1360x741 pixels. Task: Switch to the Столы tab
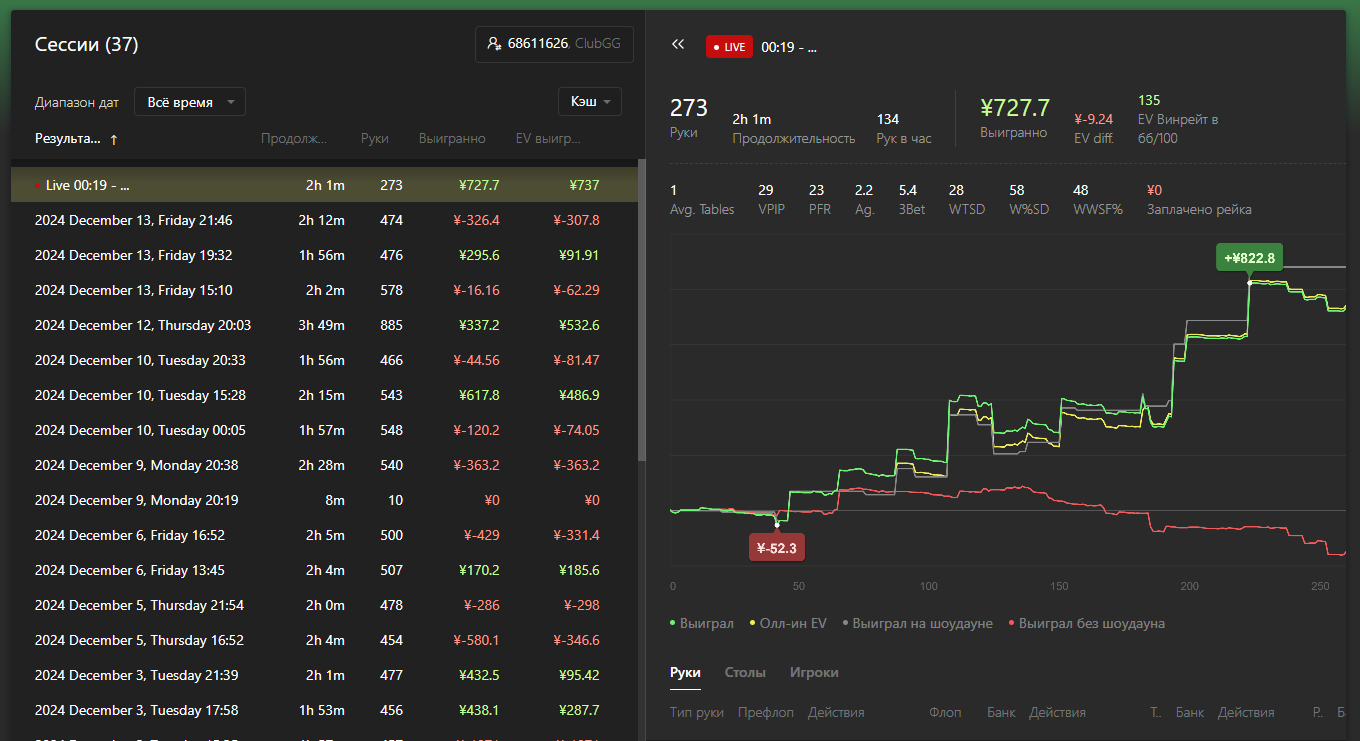click(745, 673)
